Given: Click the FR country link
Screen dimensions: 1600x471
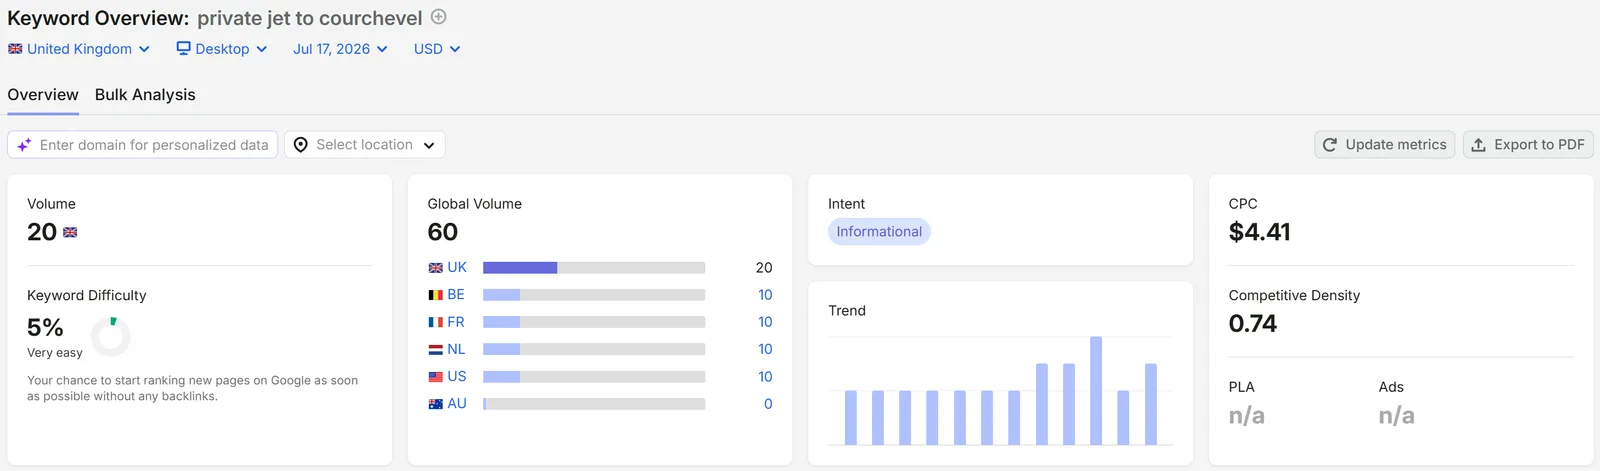Looking at the screenshot, I should 456,322.
